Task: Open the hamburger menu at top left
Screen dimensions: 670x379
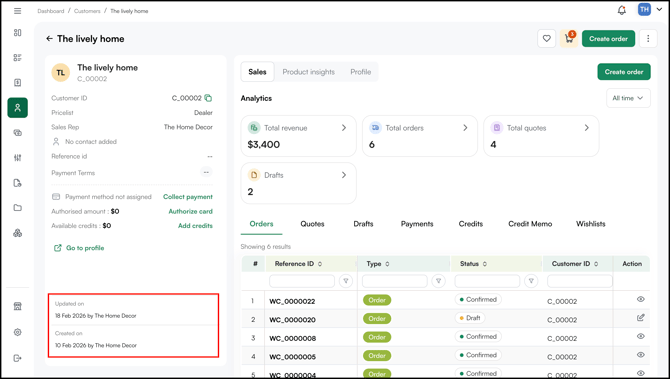Action: 18,11
